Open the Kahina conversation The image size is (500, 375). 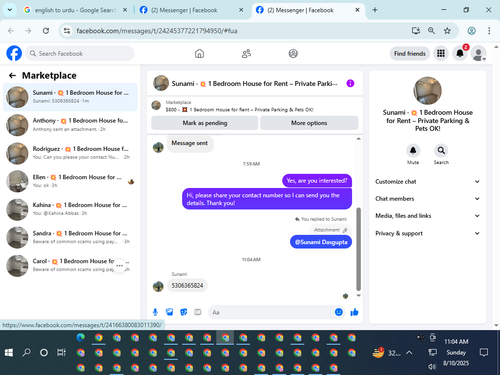point(70,209)
